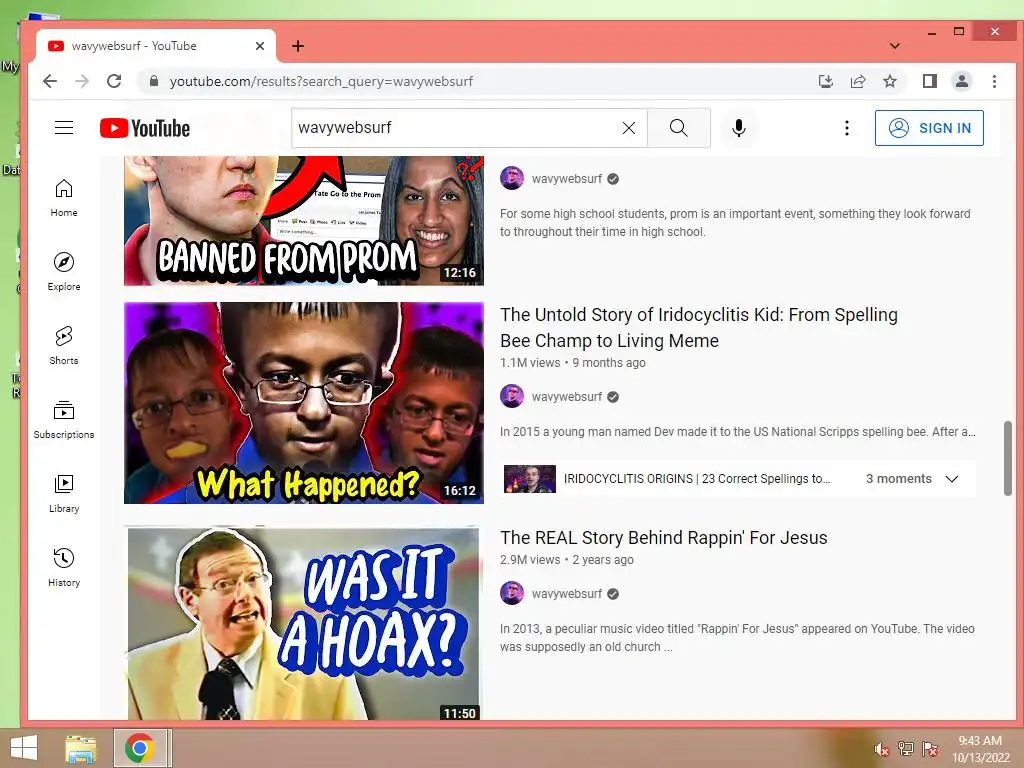Reload the current page
Screen dimensions: 1024x768
click(114, 81)
